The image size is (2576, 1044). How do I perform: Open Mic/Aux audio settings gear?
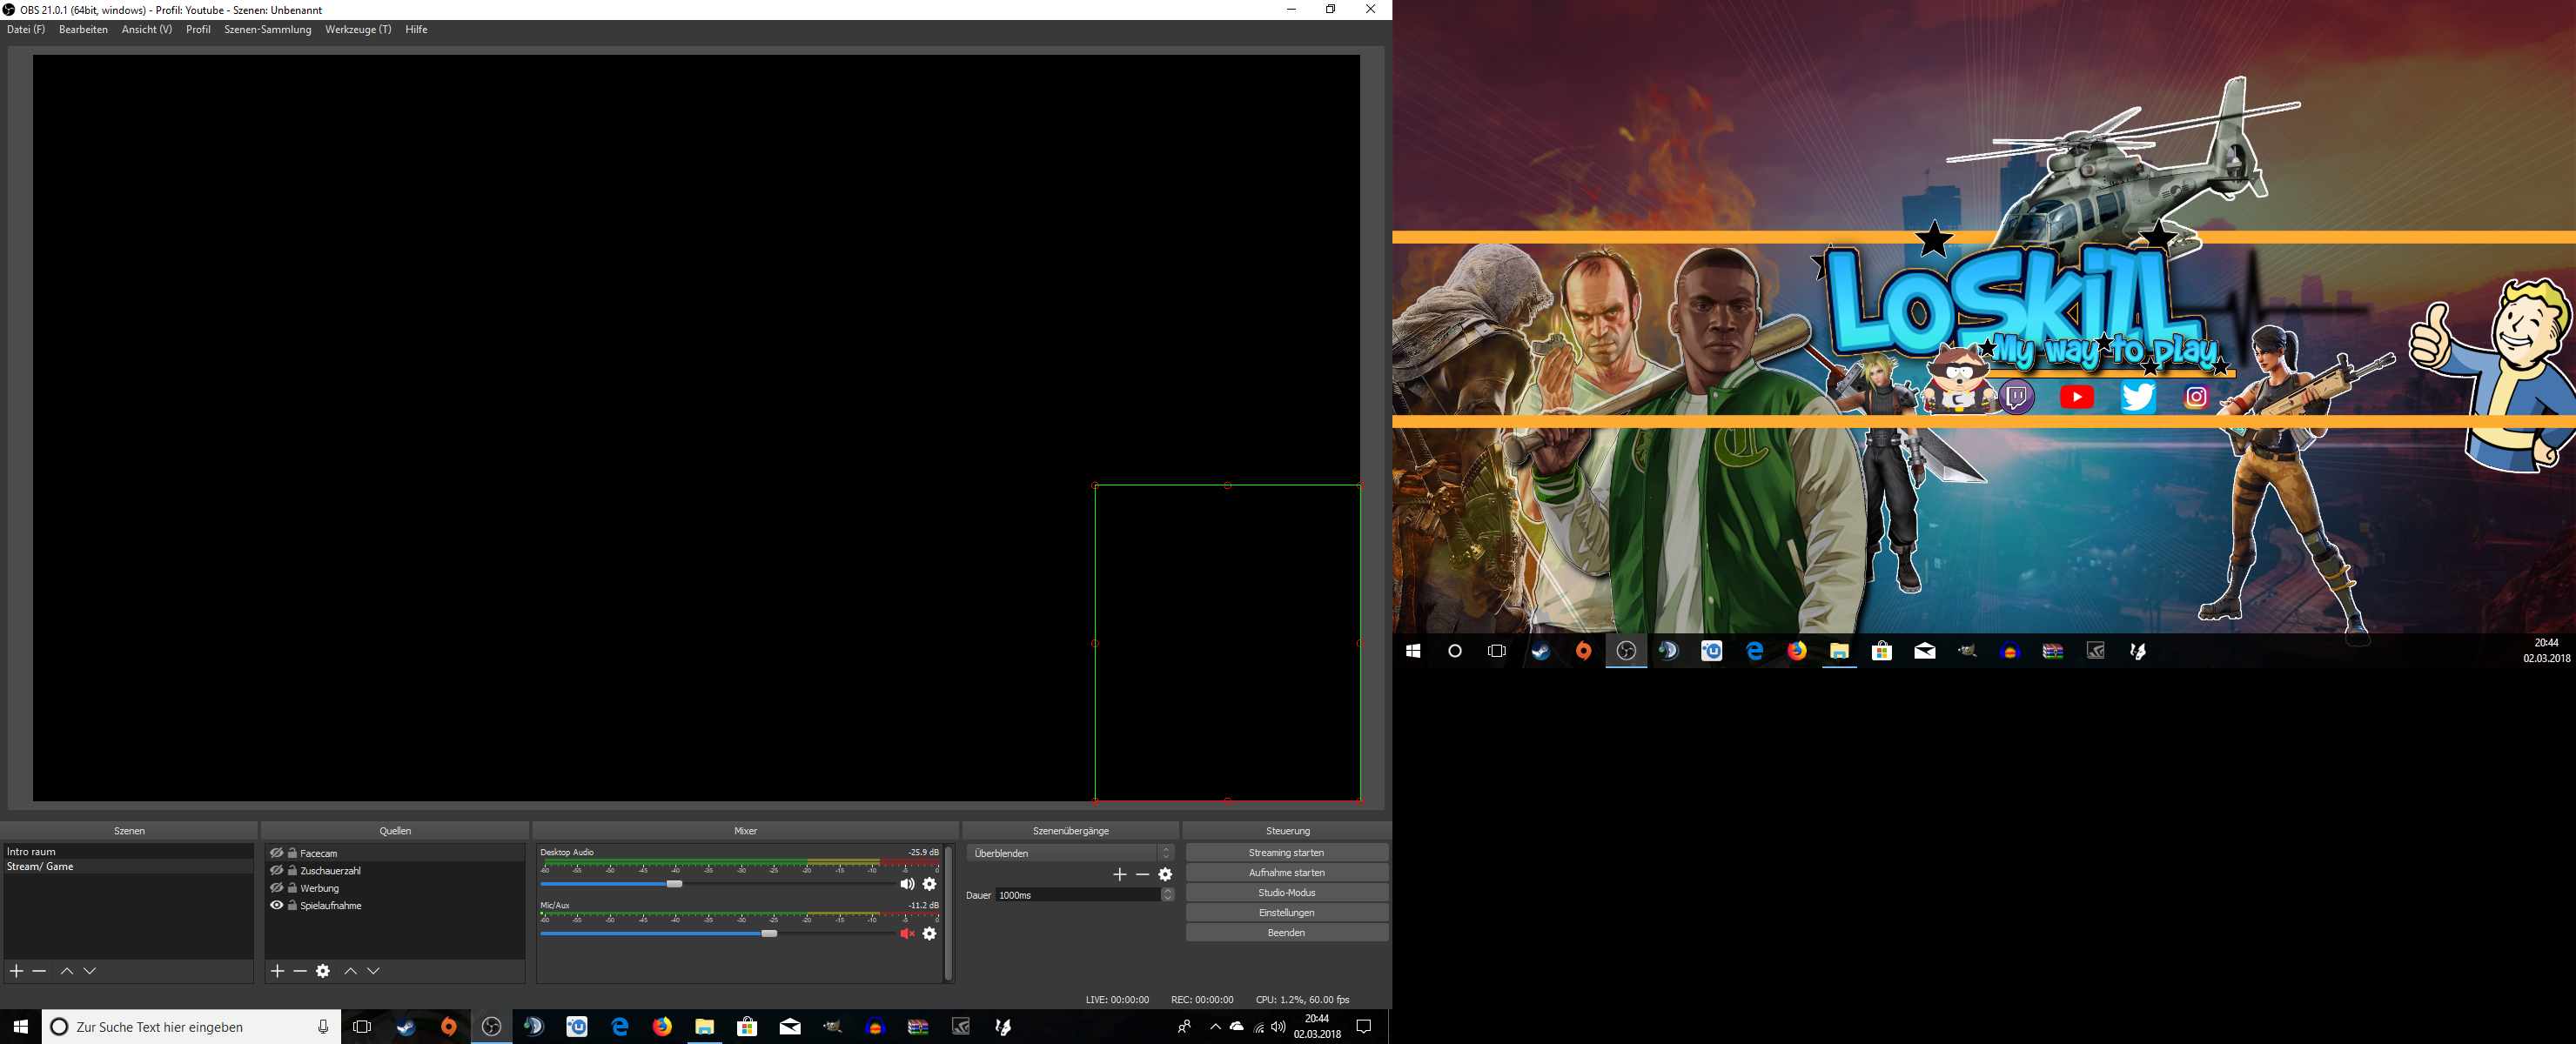[x=930, y=934]
